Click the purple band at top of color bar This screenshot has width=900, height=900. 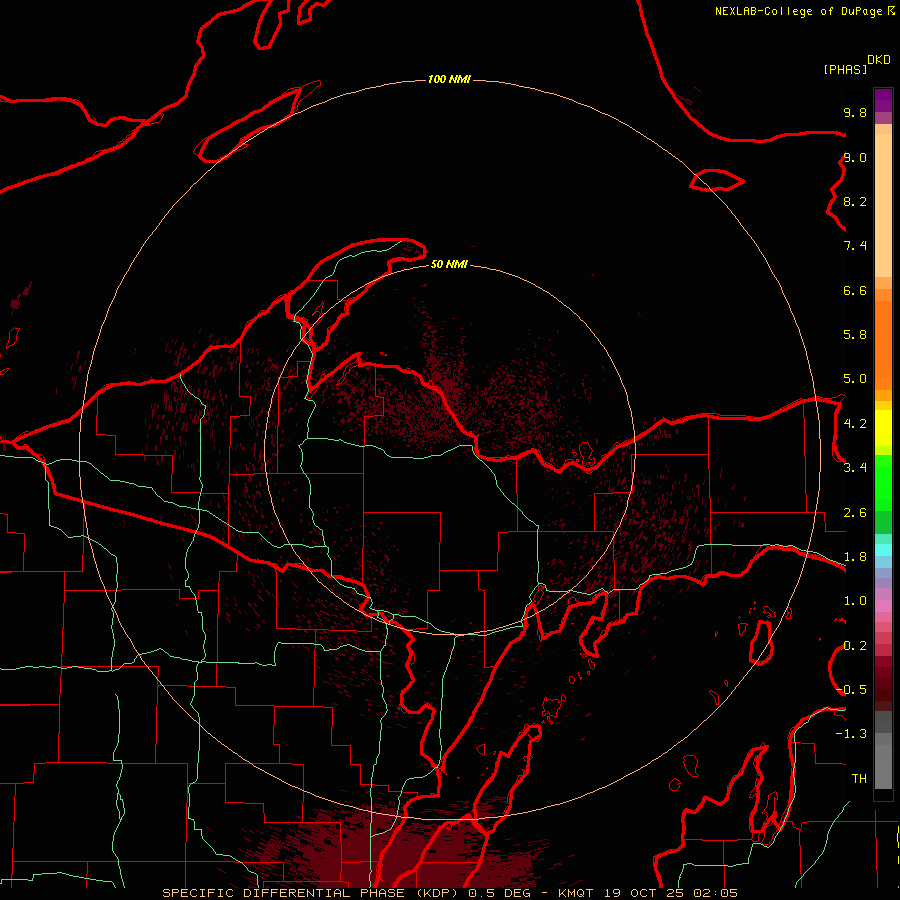pyautogui.click(x=883, y=100)
